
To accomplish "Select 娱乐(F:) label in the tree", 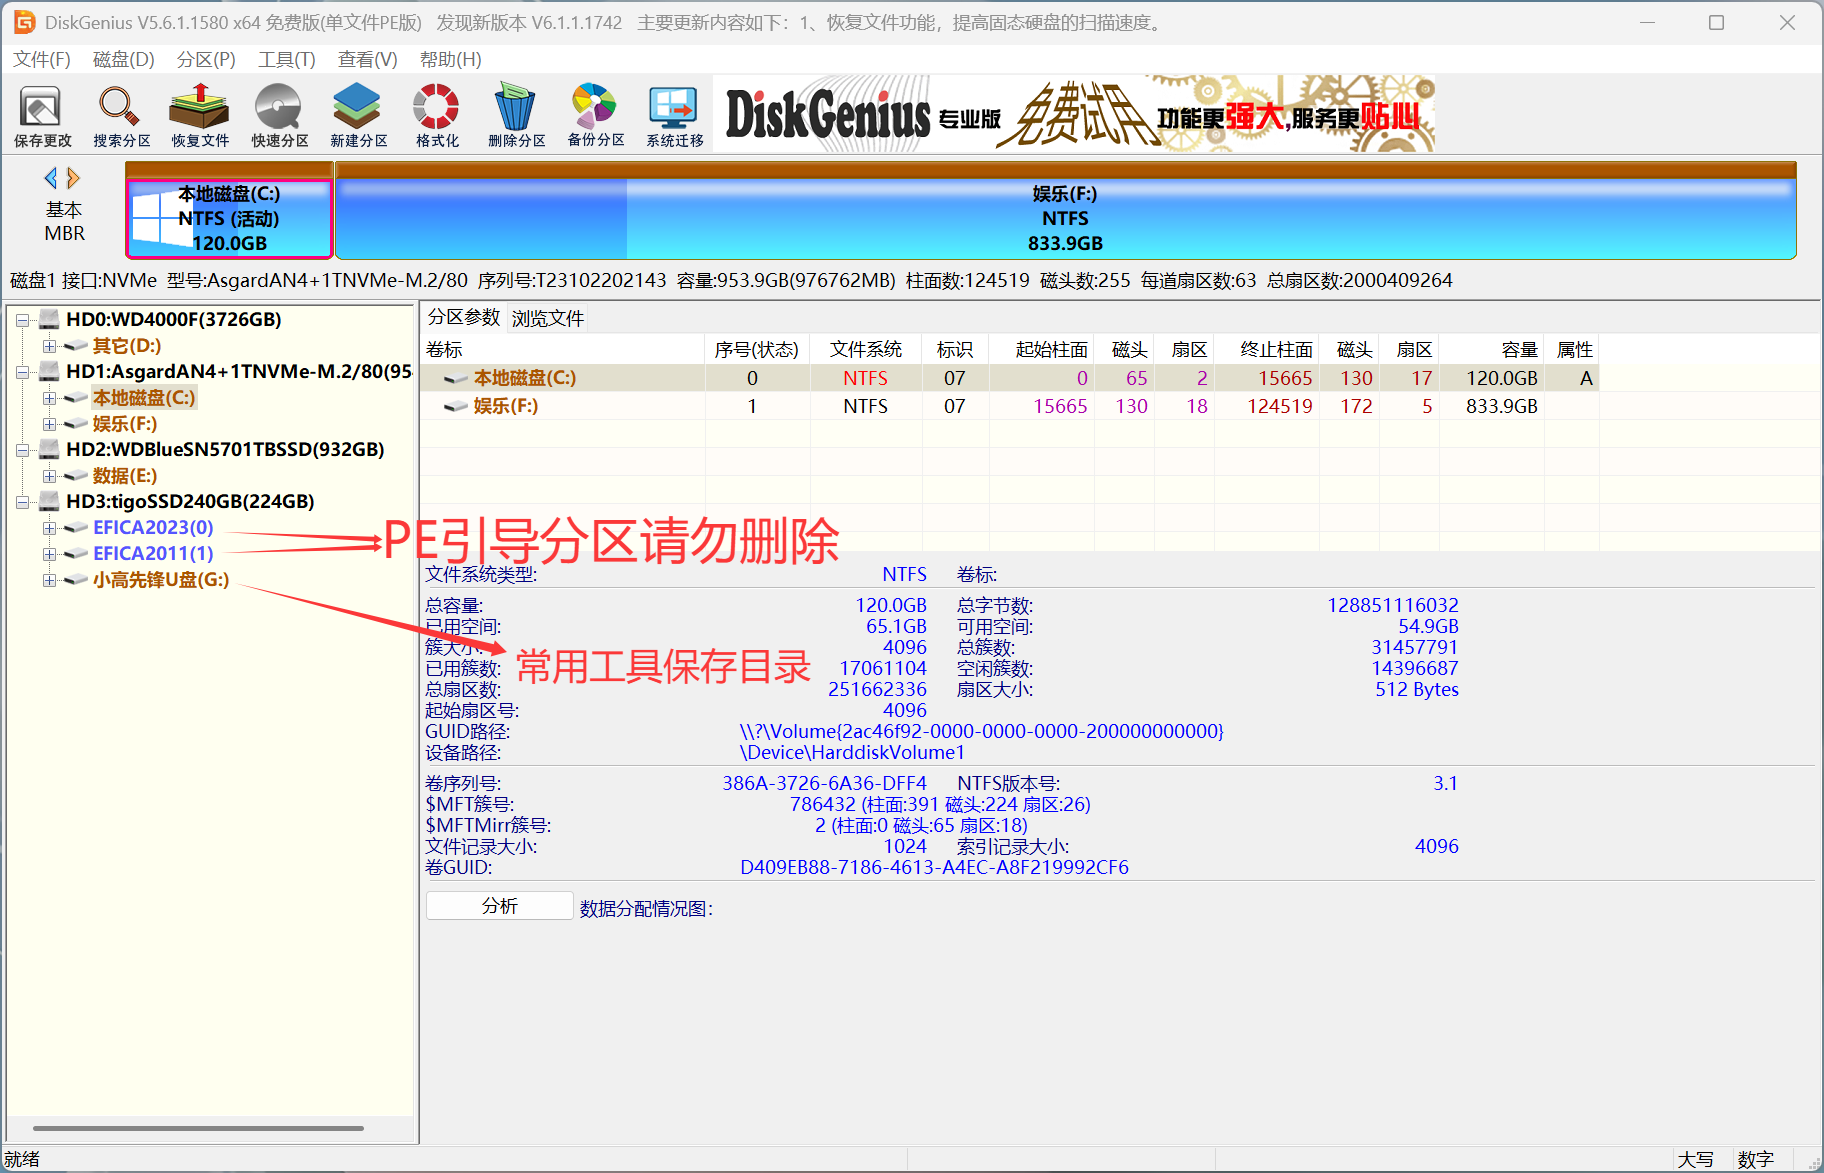I will [x=125, y=424].
